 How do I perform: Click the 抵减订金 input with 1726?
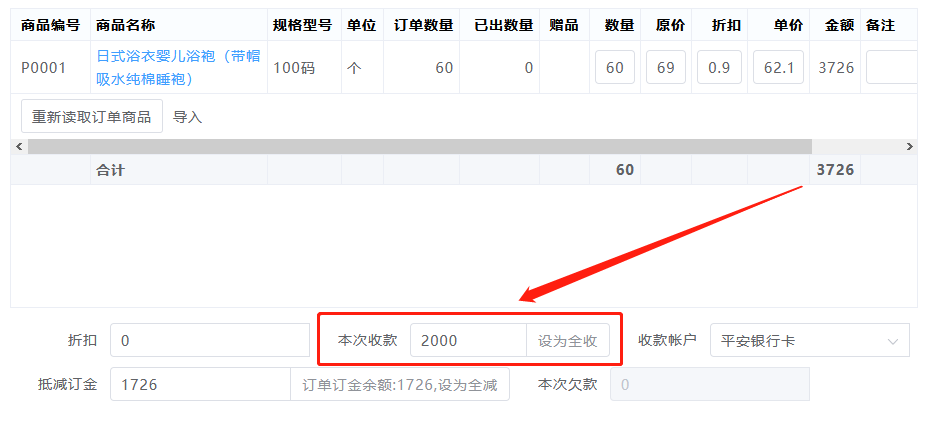click(x=200, y=384)
